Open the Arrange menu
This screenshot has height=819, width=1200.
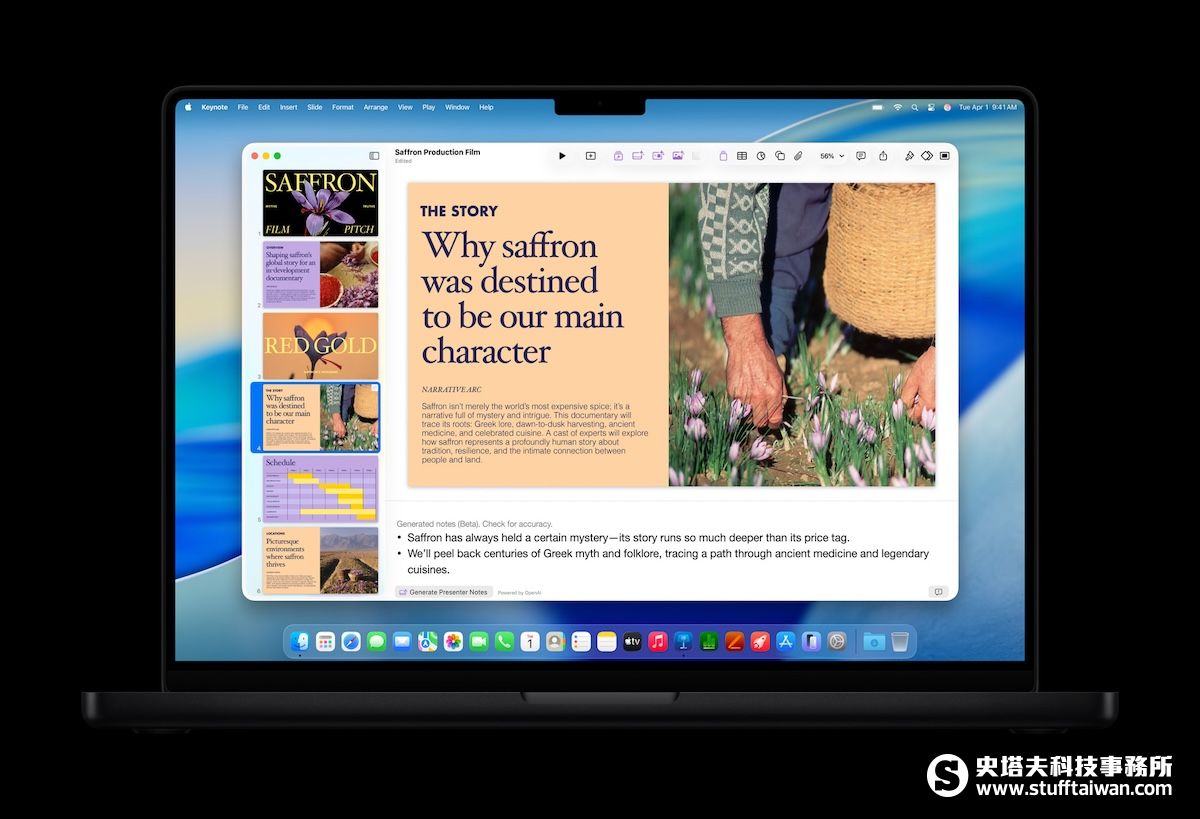coord(375,107)
